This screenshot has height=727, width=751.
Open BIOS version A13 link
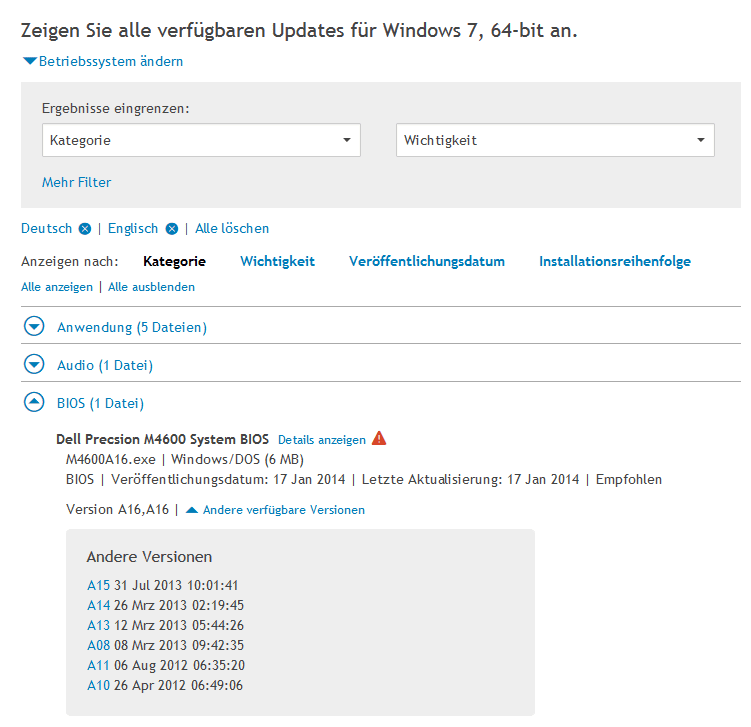click(x=99, y=625)
